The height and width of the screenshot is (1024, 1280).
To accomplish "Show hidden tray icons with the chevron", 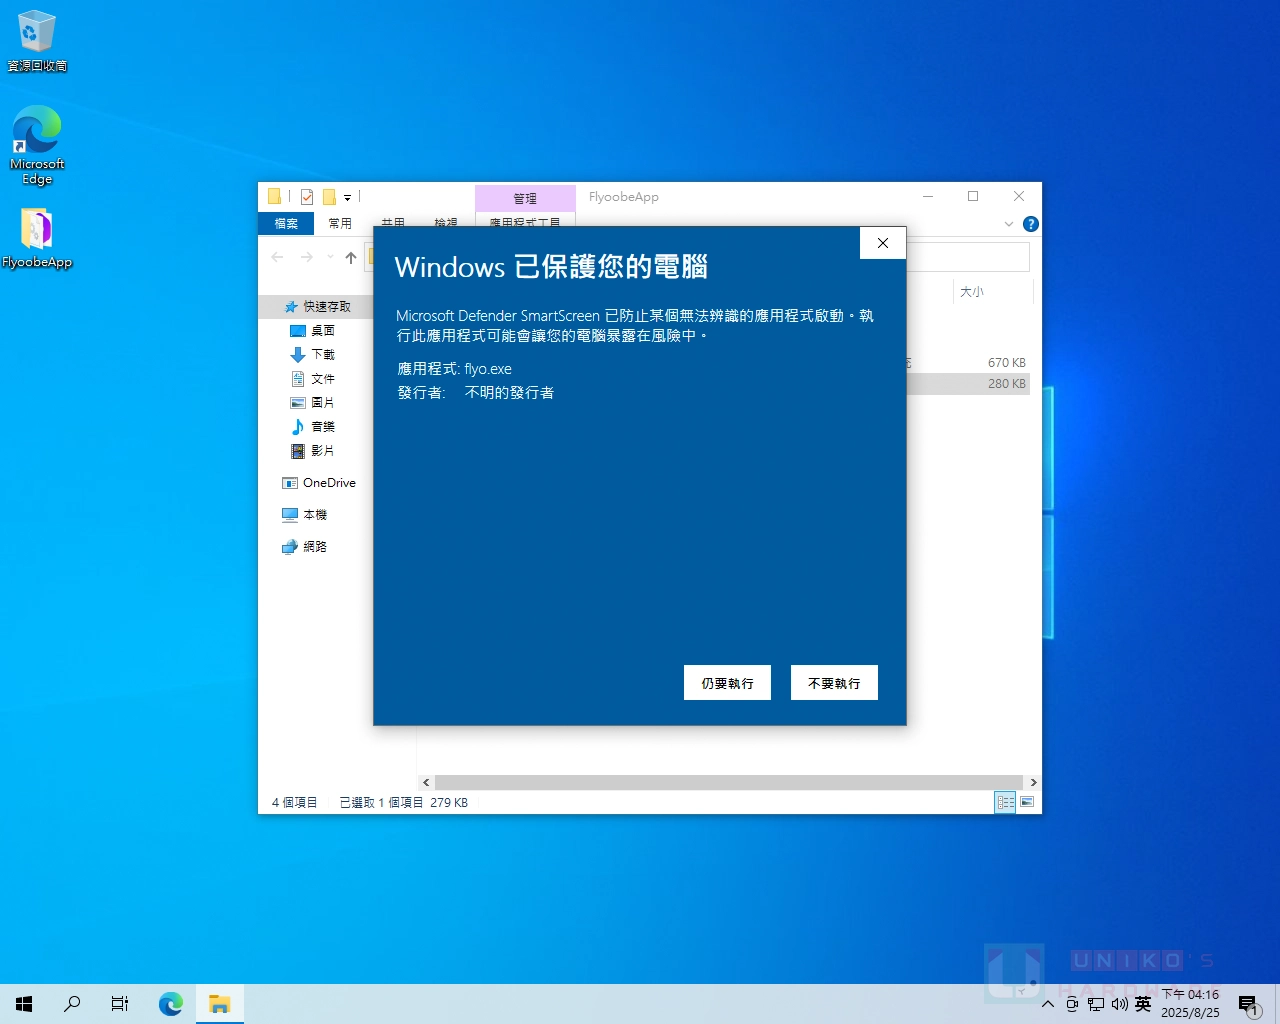I will (x=1047, y=1004).
